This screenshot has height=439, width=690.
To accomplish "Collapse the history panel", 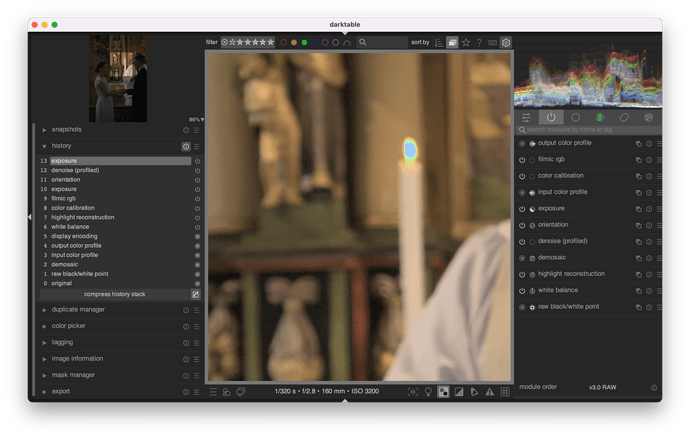I will click(44, 146).
